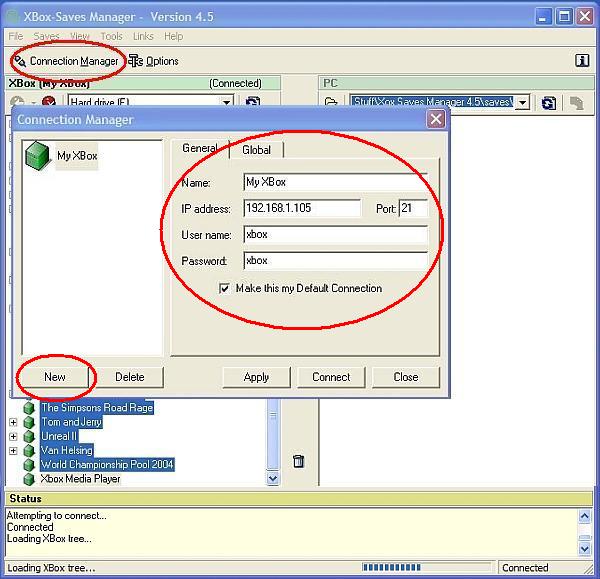Image resolution: width=600 pixels, height=579 pixels.
Task: Open the Options toolbar button
Action: pos(153,61)
